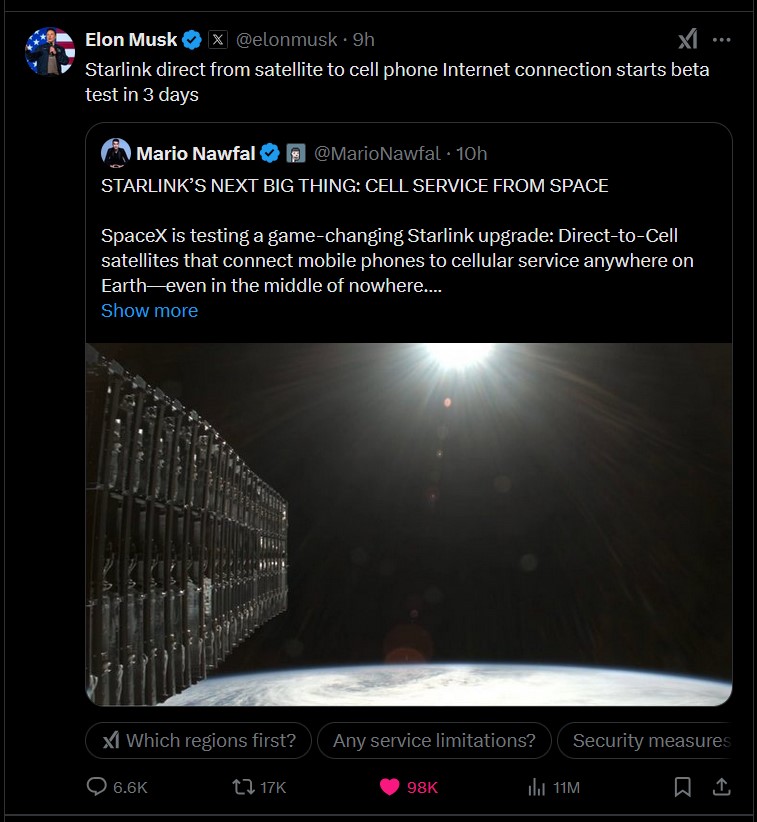
Task: Open the @elonmusk handle link
Action: point(285,40)
